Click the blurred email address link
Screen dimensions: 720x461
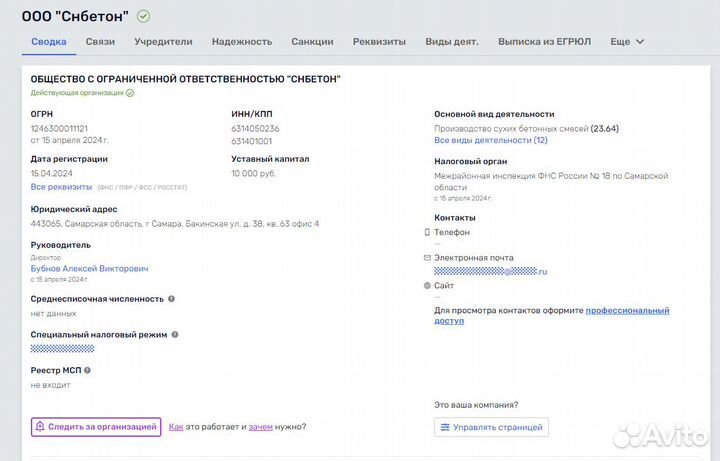pos(490,271)
